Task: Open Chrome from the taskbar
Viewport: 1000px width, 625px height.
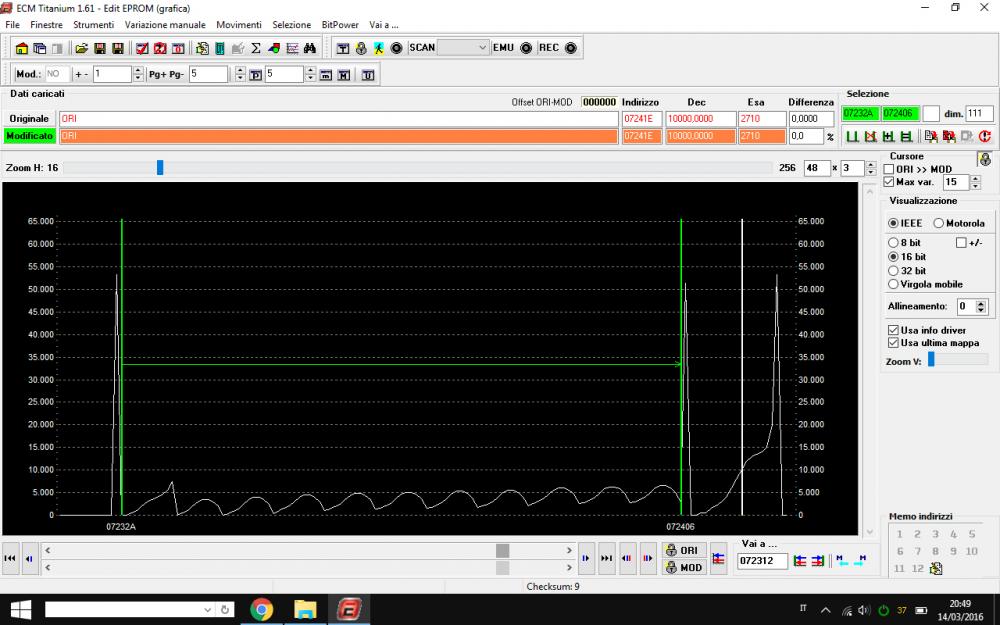Action: [261, 610]
